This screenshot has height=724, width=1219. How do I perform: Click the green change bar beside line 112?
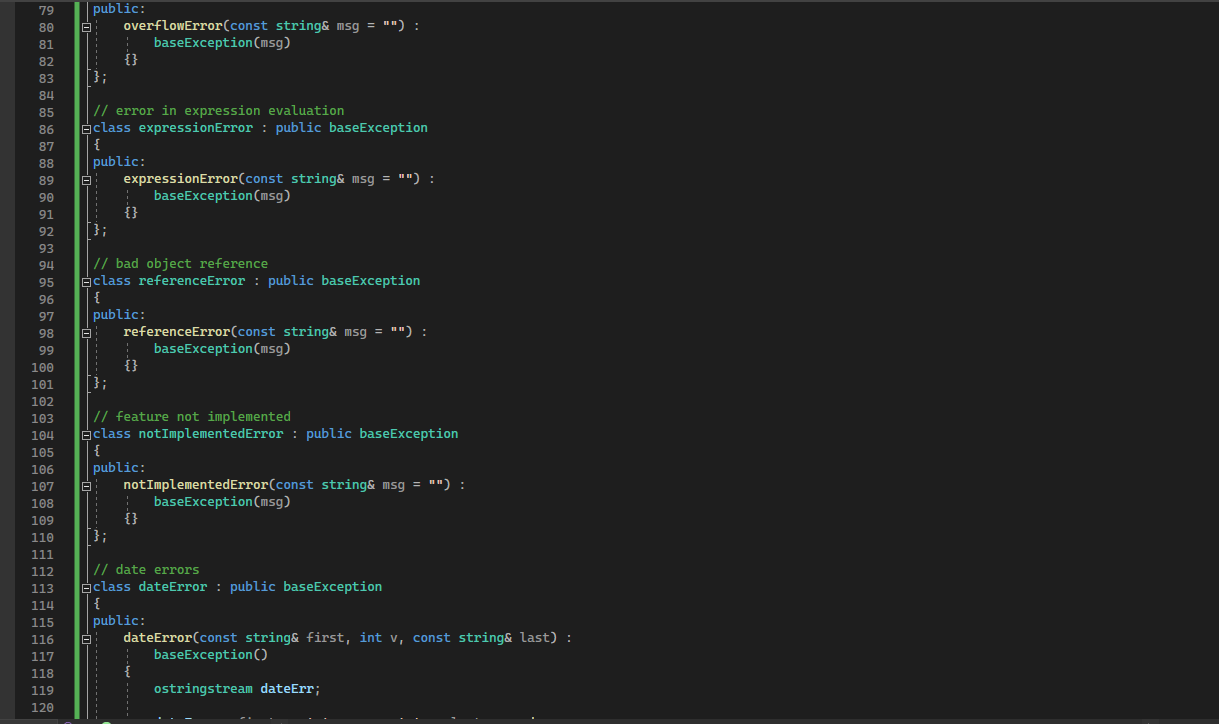[76, 569]
